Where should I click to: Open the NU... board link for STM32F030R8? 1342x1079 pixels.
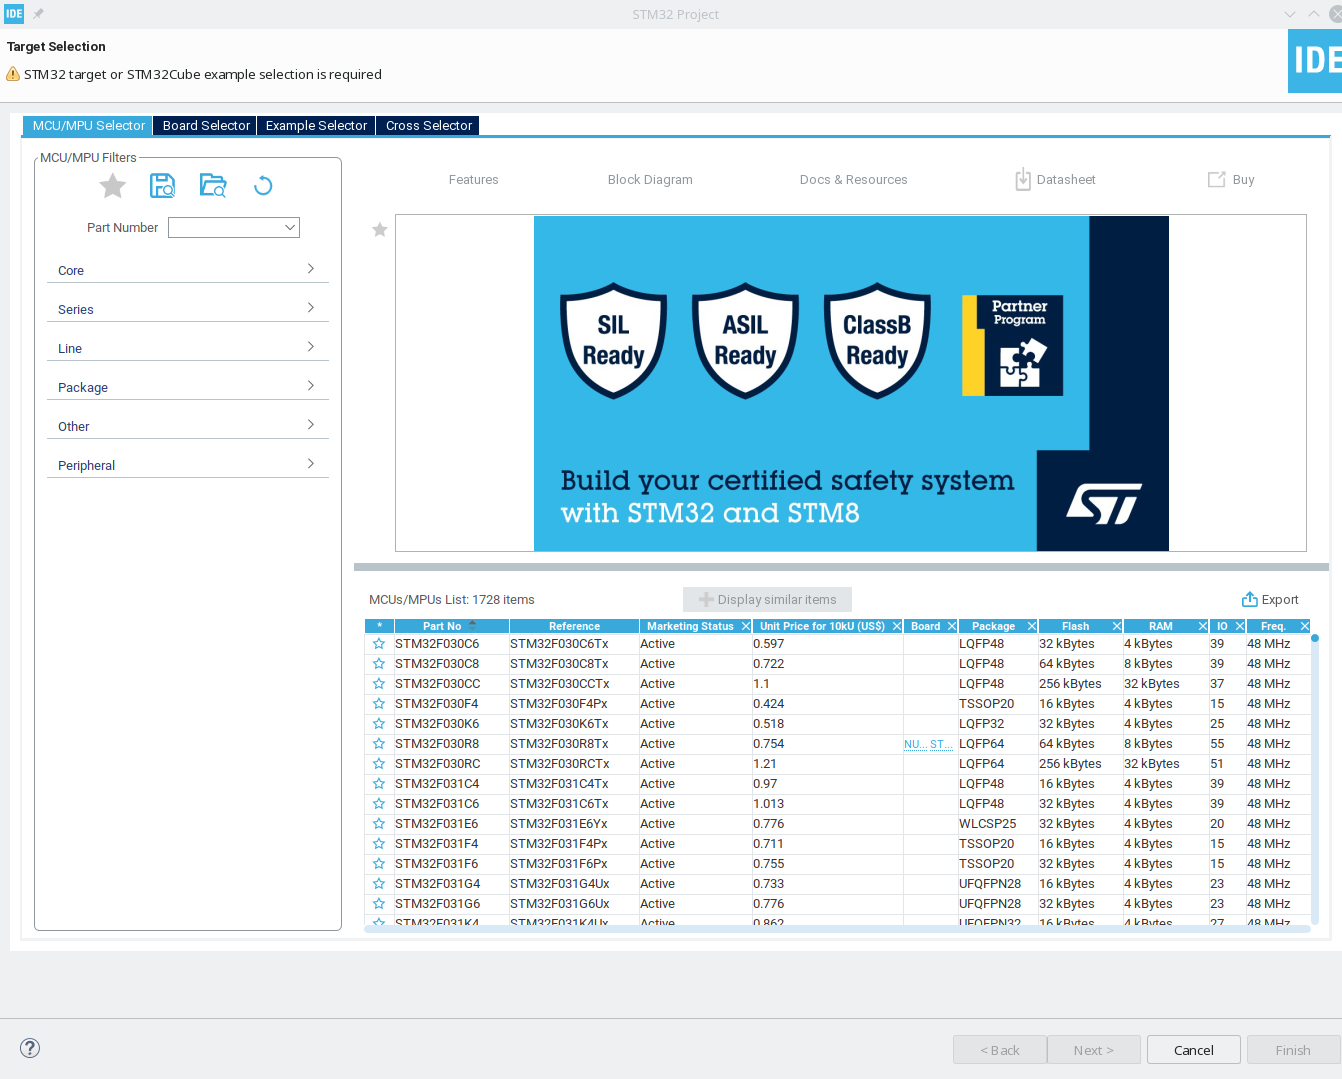coord(914,744)
